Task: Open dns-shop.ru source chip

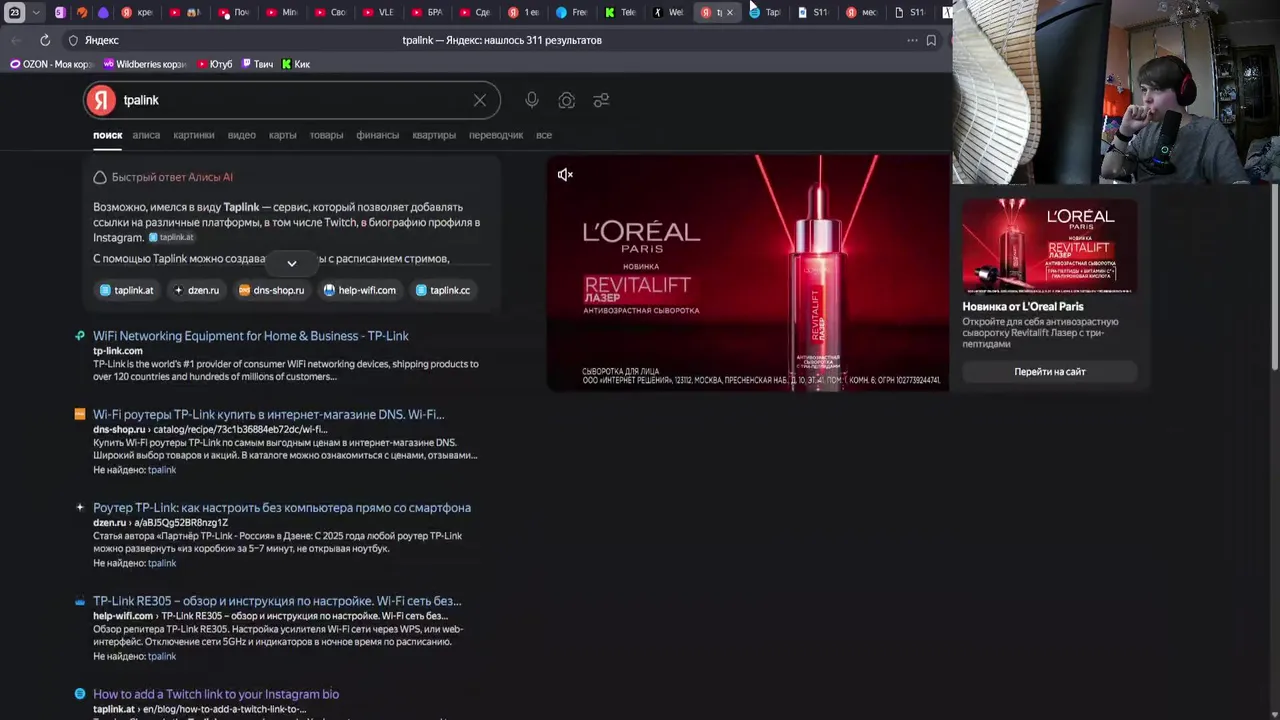Action: [271, 290]
